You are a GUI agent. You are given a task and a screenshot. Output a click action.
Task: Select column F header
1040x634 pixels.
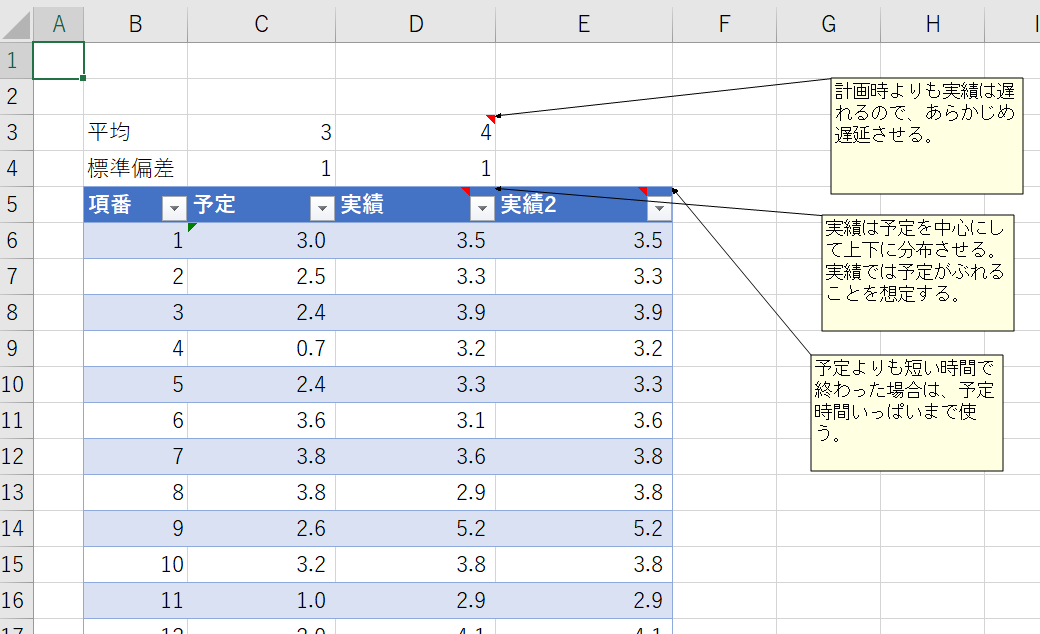point(724,25)
